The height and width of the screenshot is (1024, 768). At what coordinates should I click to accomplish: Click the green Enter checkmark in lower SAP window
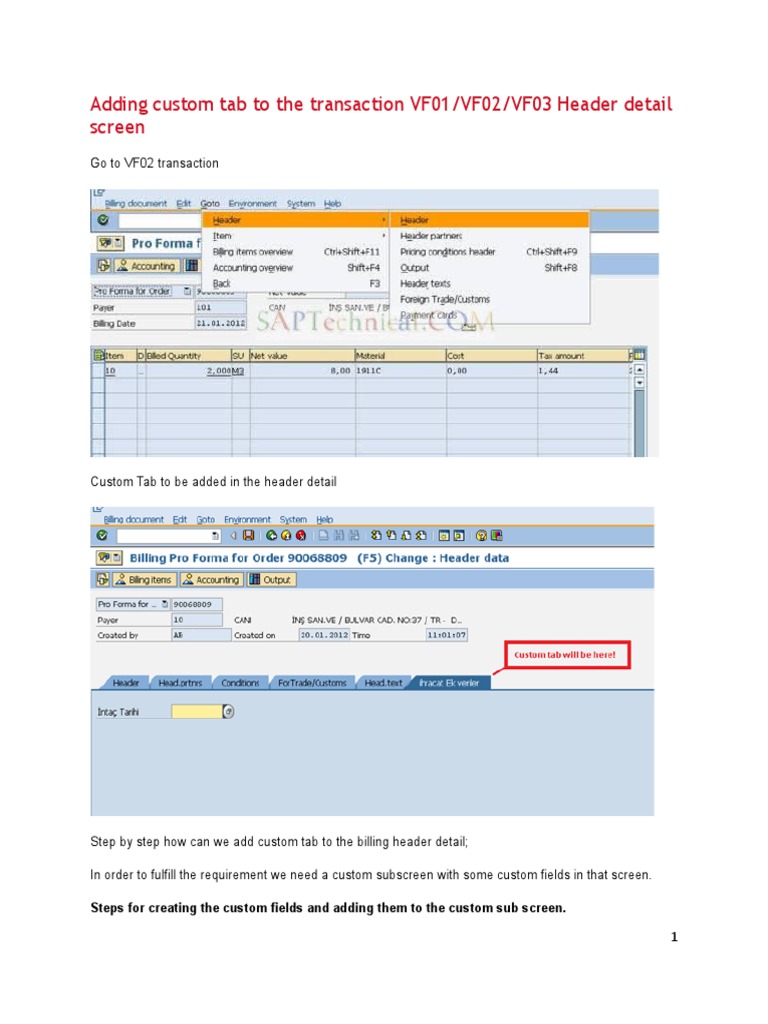[102, 536]
